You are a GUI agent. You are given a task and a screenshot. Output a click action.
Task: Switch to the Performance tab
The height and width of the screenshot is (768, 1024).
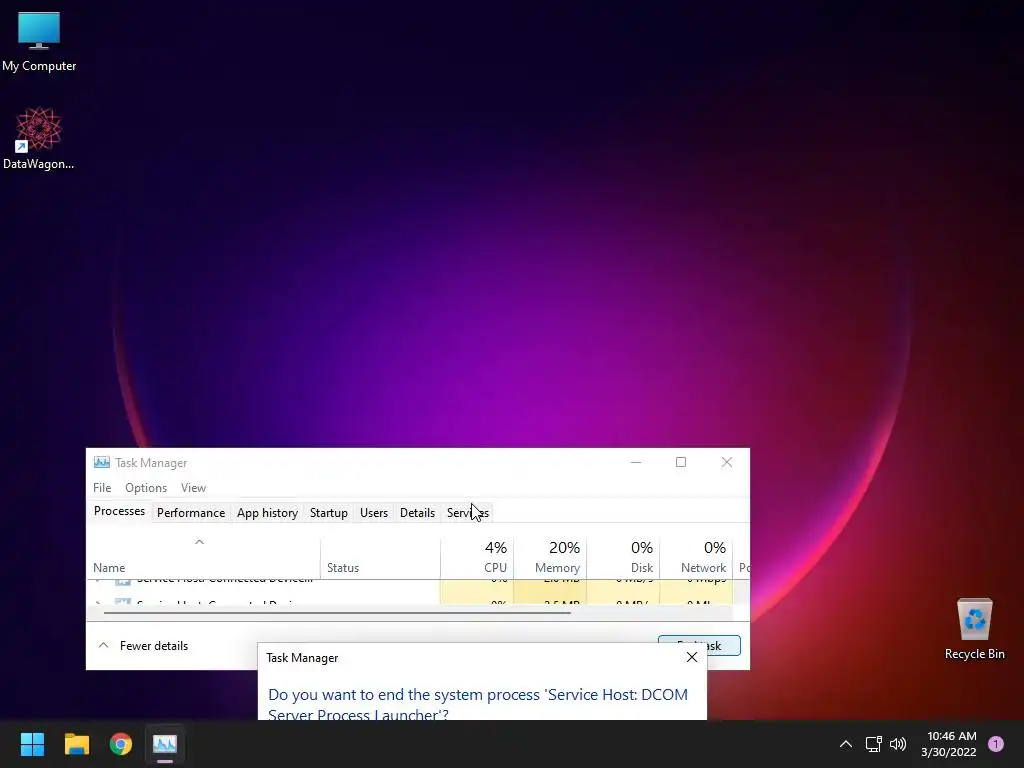click(x=191, y=513)
